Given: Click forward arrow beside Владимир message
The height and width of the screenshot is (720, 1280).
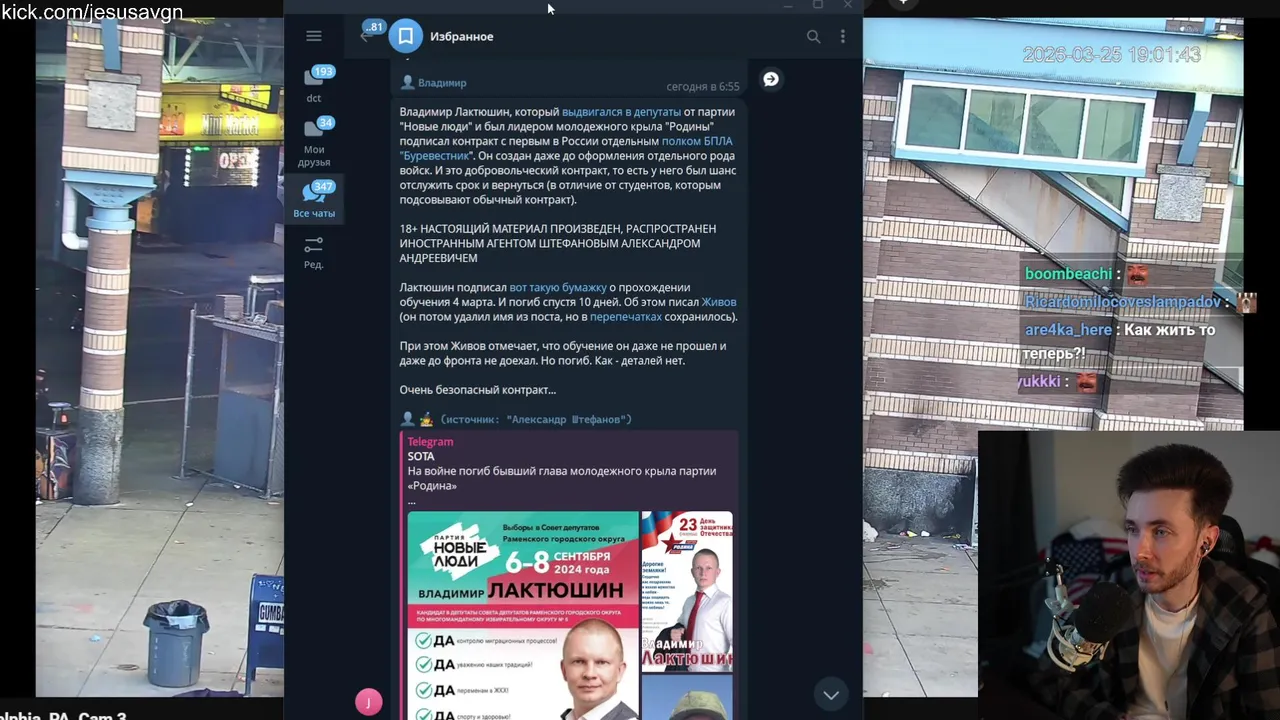Looking at the screenshot, I should click(771, 79).
